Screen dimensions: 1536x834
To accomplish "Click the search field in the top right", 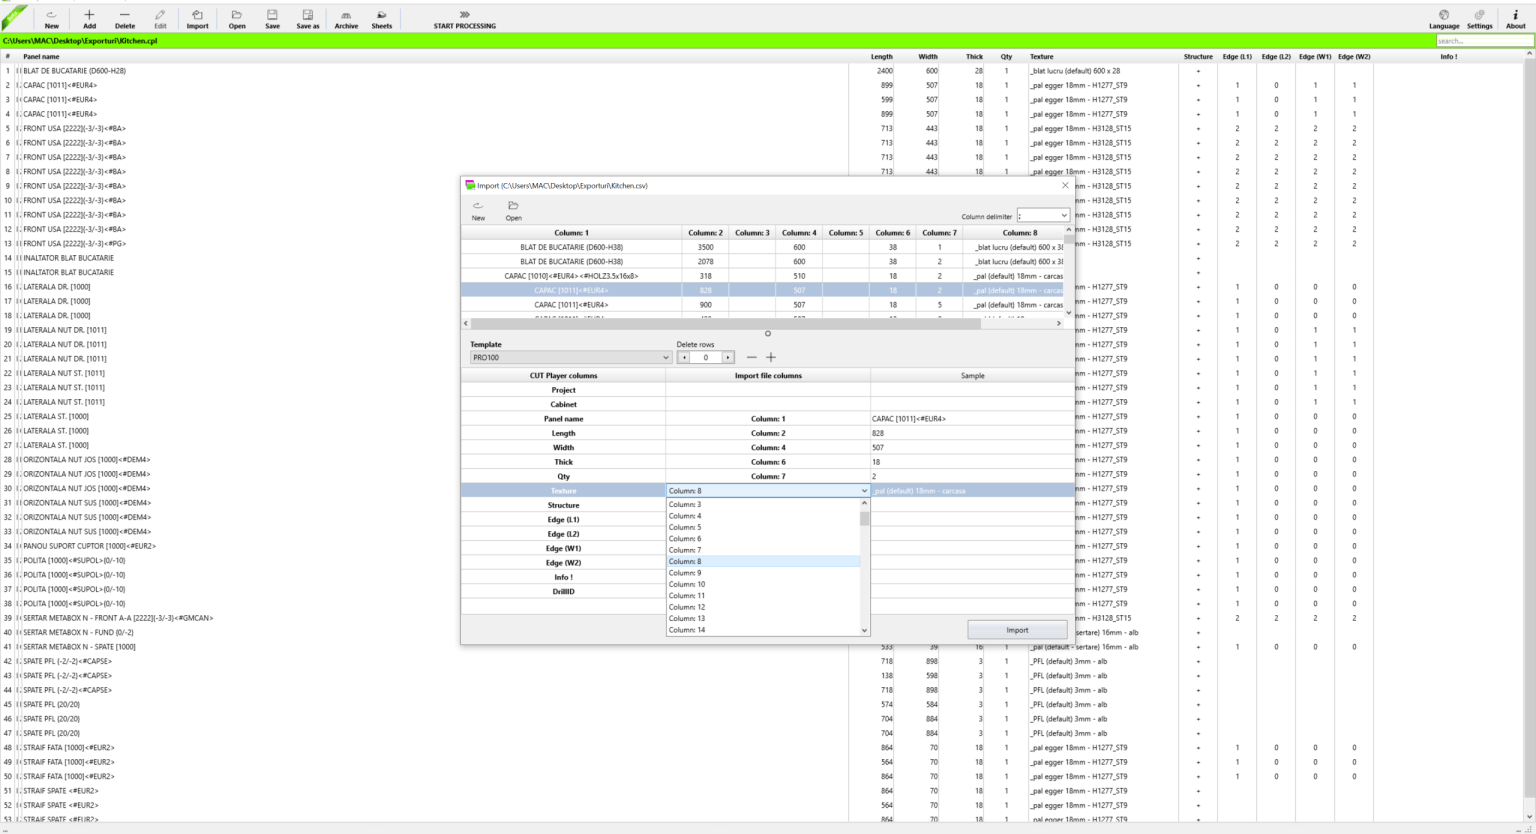I will click(x=1483, y=41).
